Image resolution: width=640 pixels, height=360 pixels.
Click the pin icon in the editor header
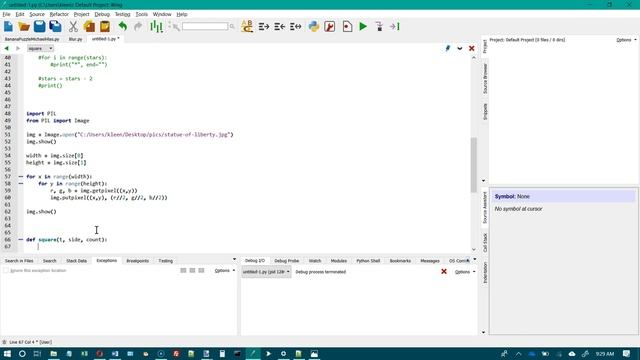(x=448, y=48)
